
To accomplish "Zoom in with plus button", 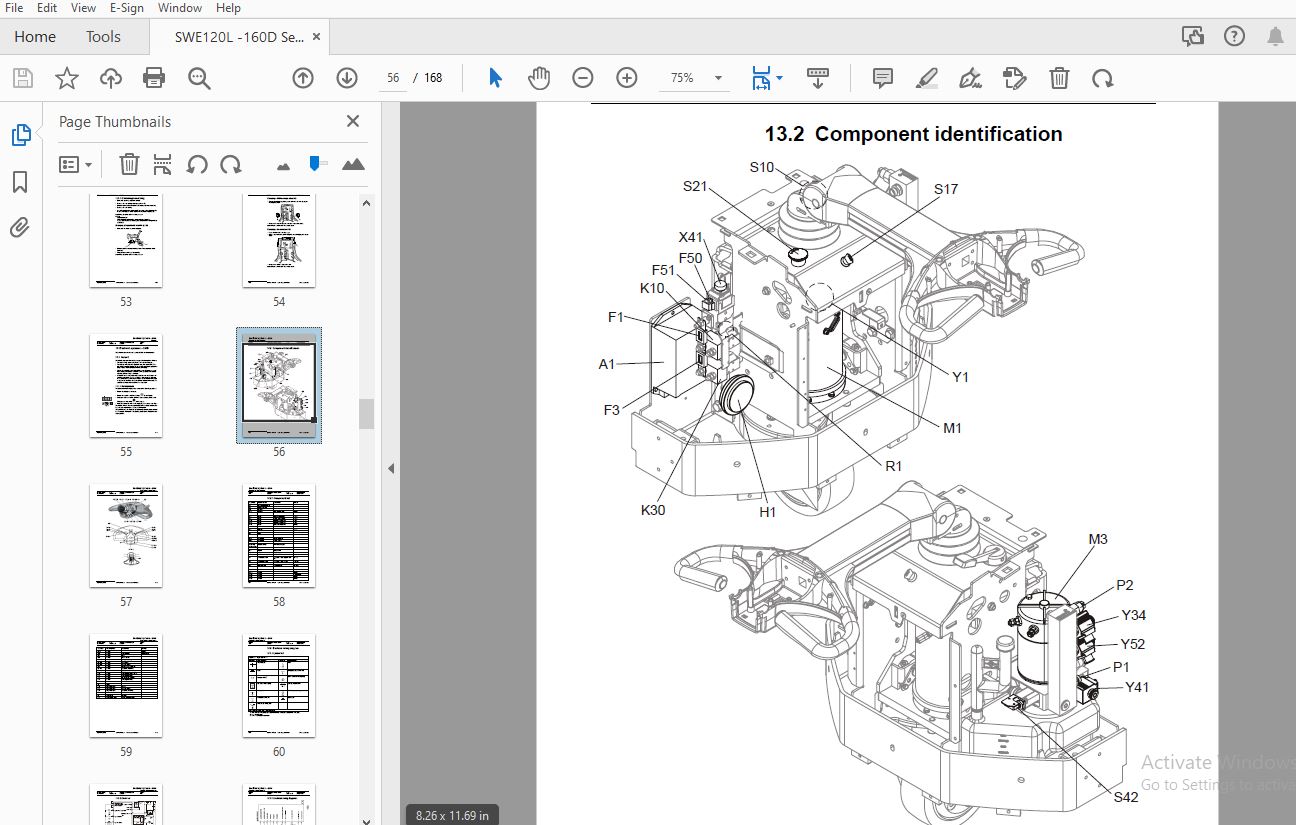I will pyautogui.click(x=627, y=78).
